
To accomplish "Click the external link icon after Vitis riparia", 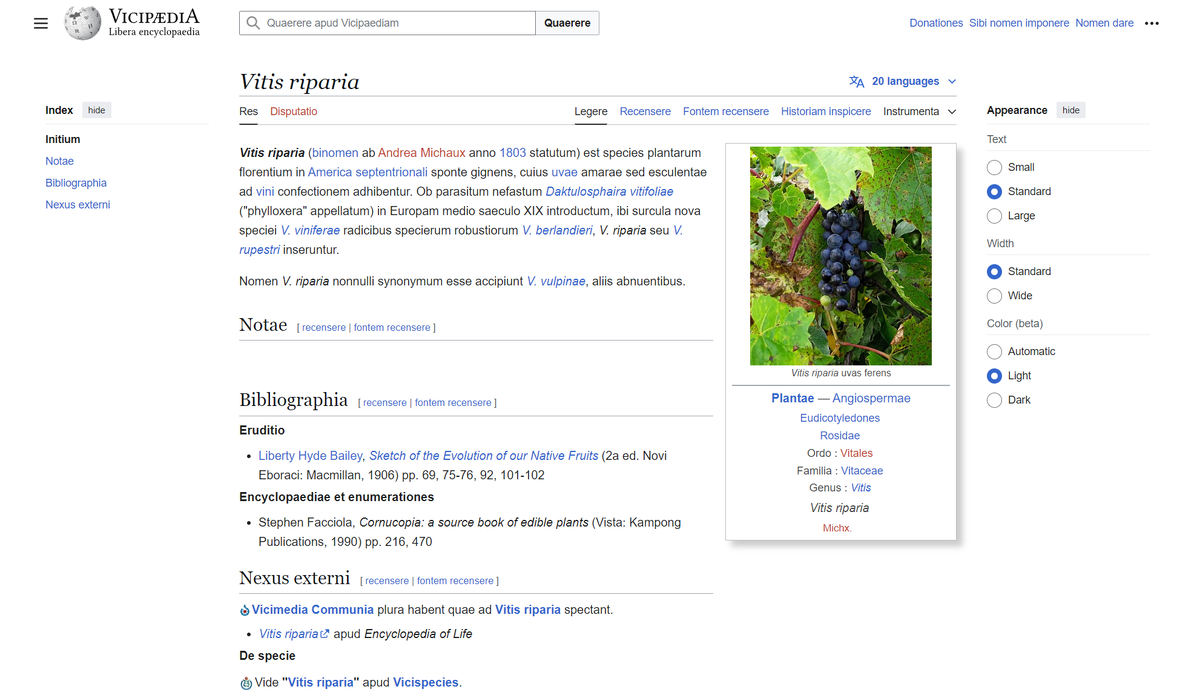I will click(x=325, y=634).
